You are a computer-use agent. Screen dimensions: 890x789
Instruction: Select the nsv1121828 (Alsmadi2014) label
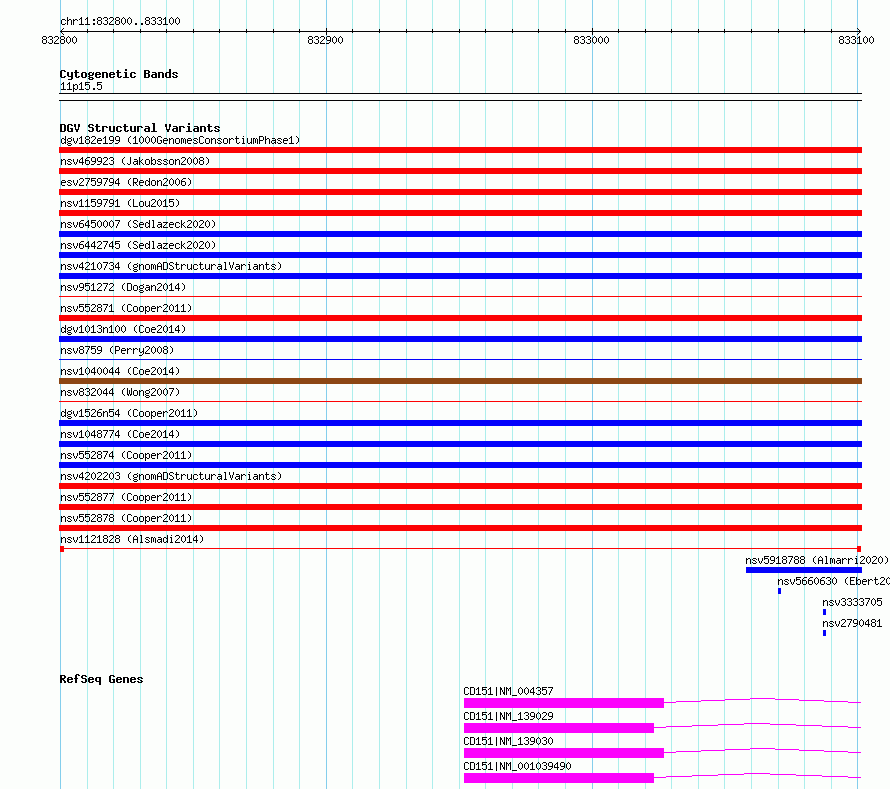pos(132,539)
